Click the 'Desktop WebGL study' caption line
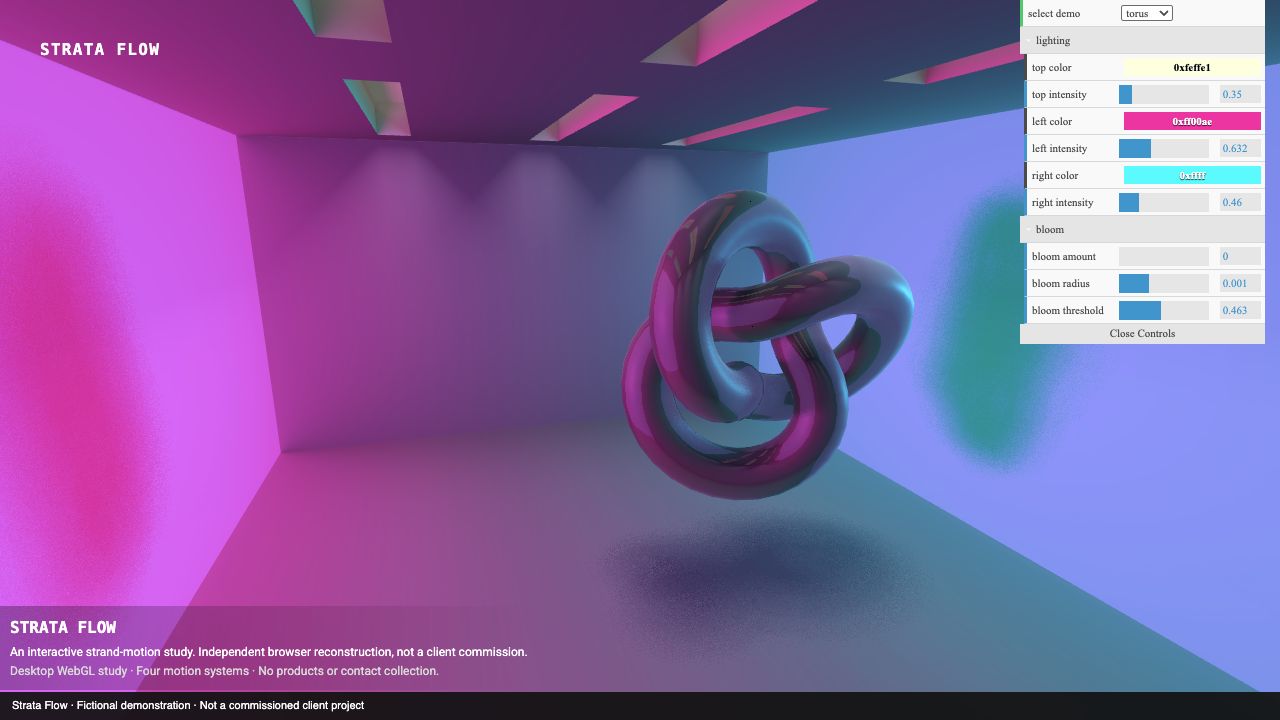This screenshot has height=720, width=1280. pyautogui.click(x=224, y=671)
